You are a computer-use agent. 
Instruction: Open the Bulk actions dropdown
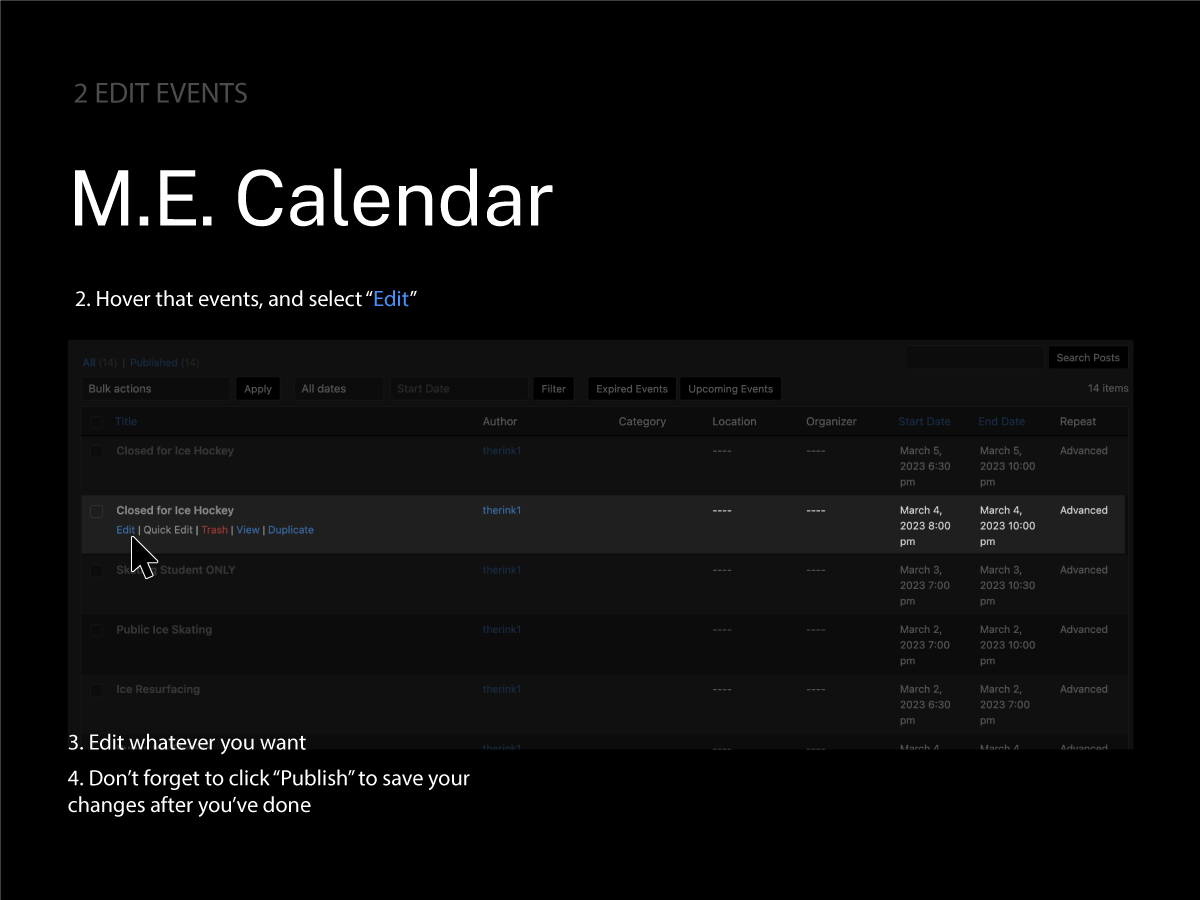(156, 389)
